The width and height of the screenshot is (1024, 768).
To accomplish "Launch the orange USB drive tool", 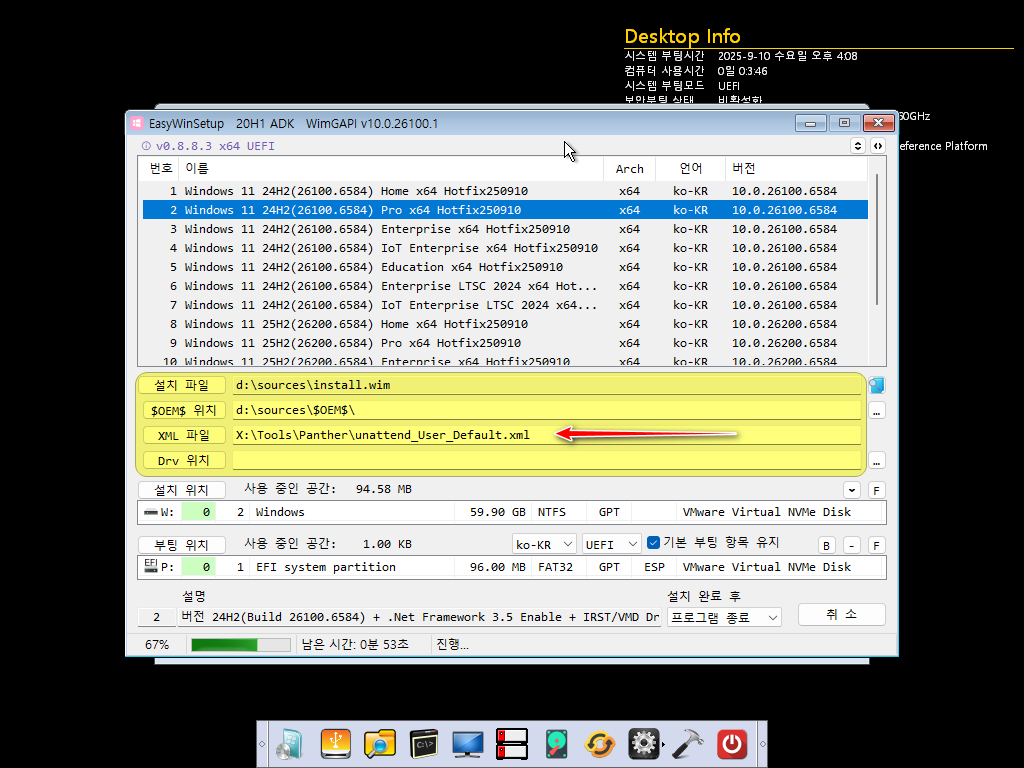I will coord(336,743).
